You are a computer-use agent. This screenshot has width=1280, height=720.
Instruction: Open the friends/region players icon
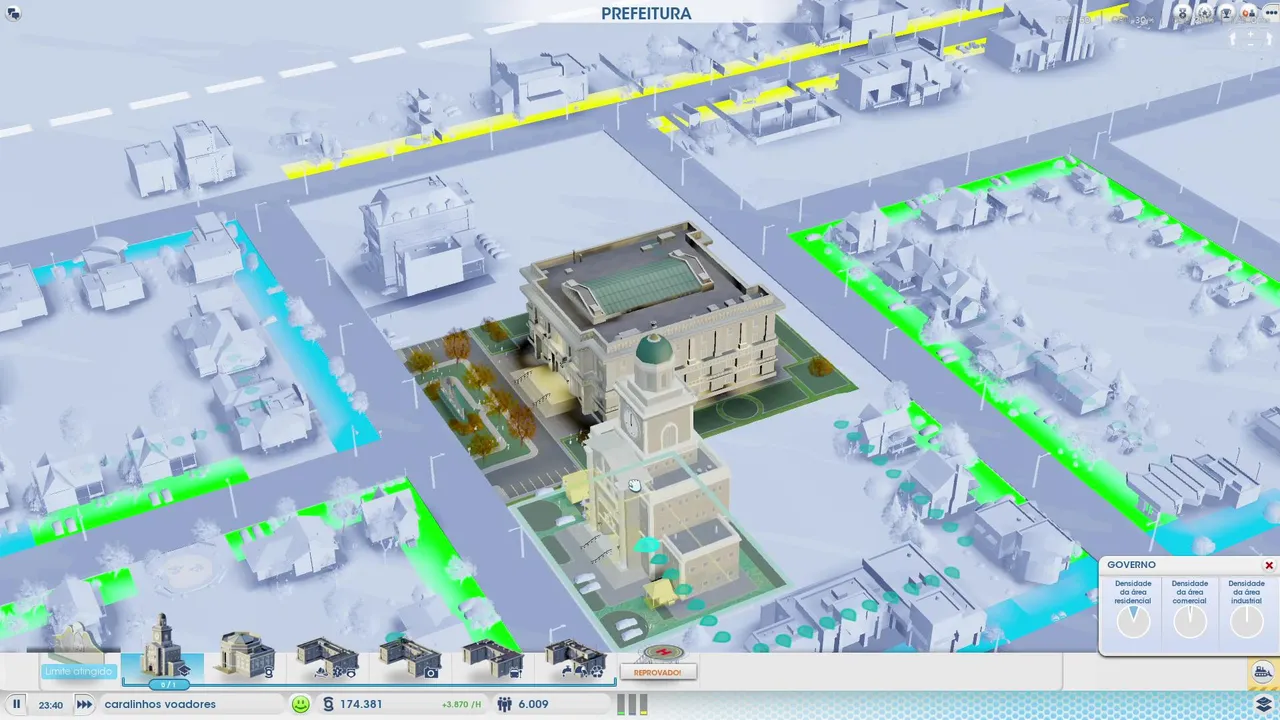pos(1248,13)
